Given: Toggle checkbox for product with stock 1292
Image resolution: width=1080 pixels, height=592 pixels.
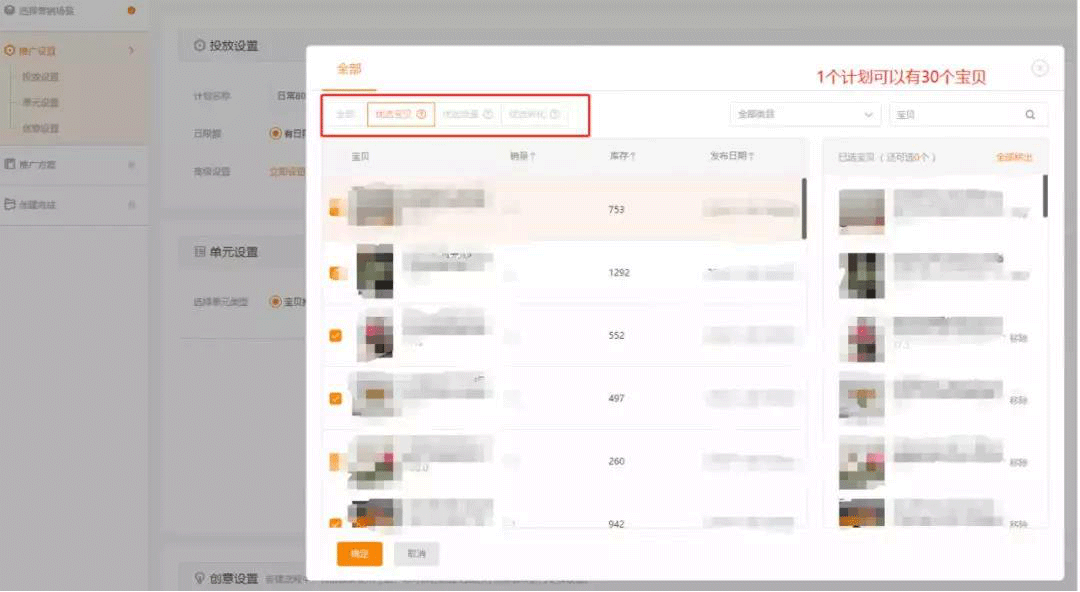Looking at the screenshot, I should (x=335, y=273).
